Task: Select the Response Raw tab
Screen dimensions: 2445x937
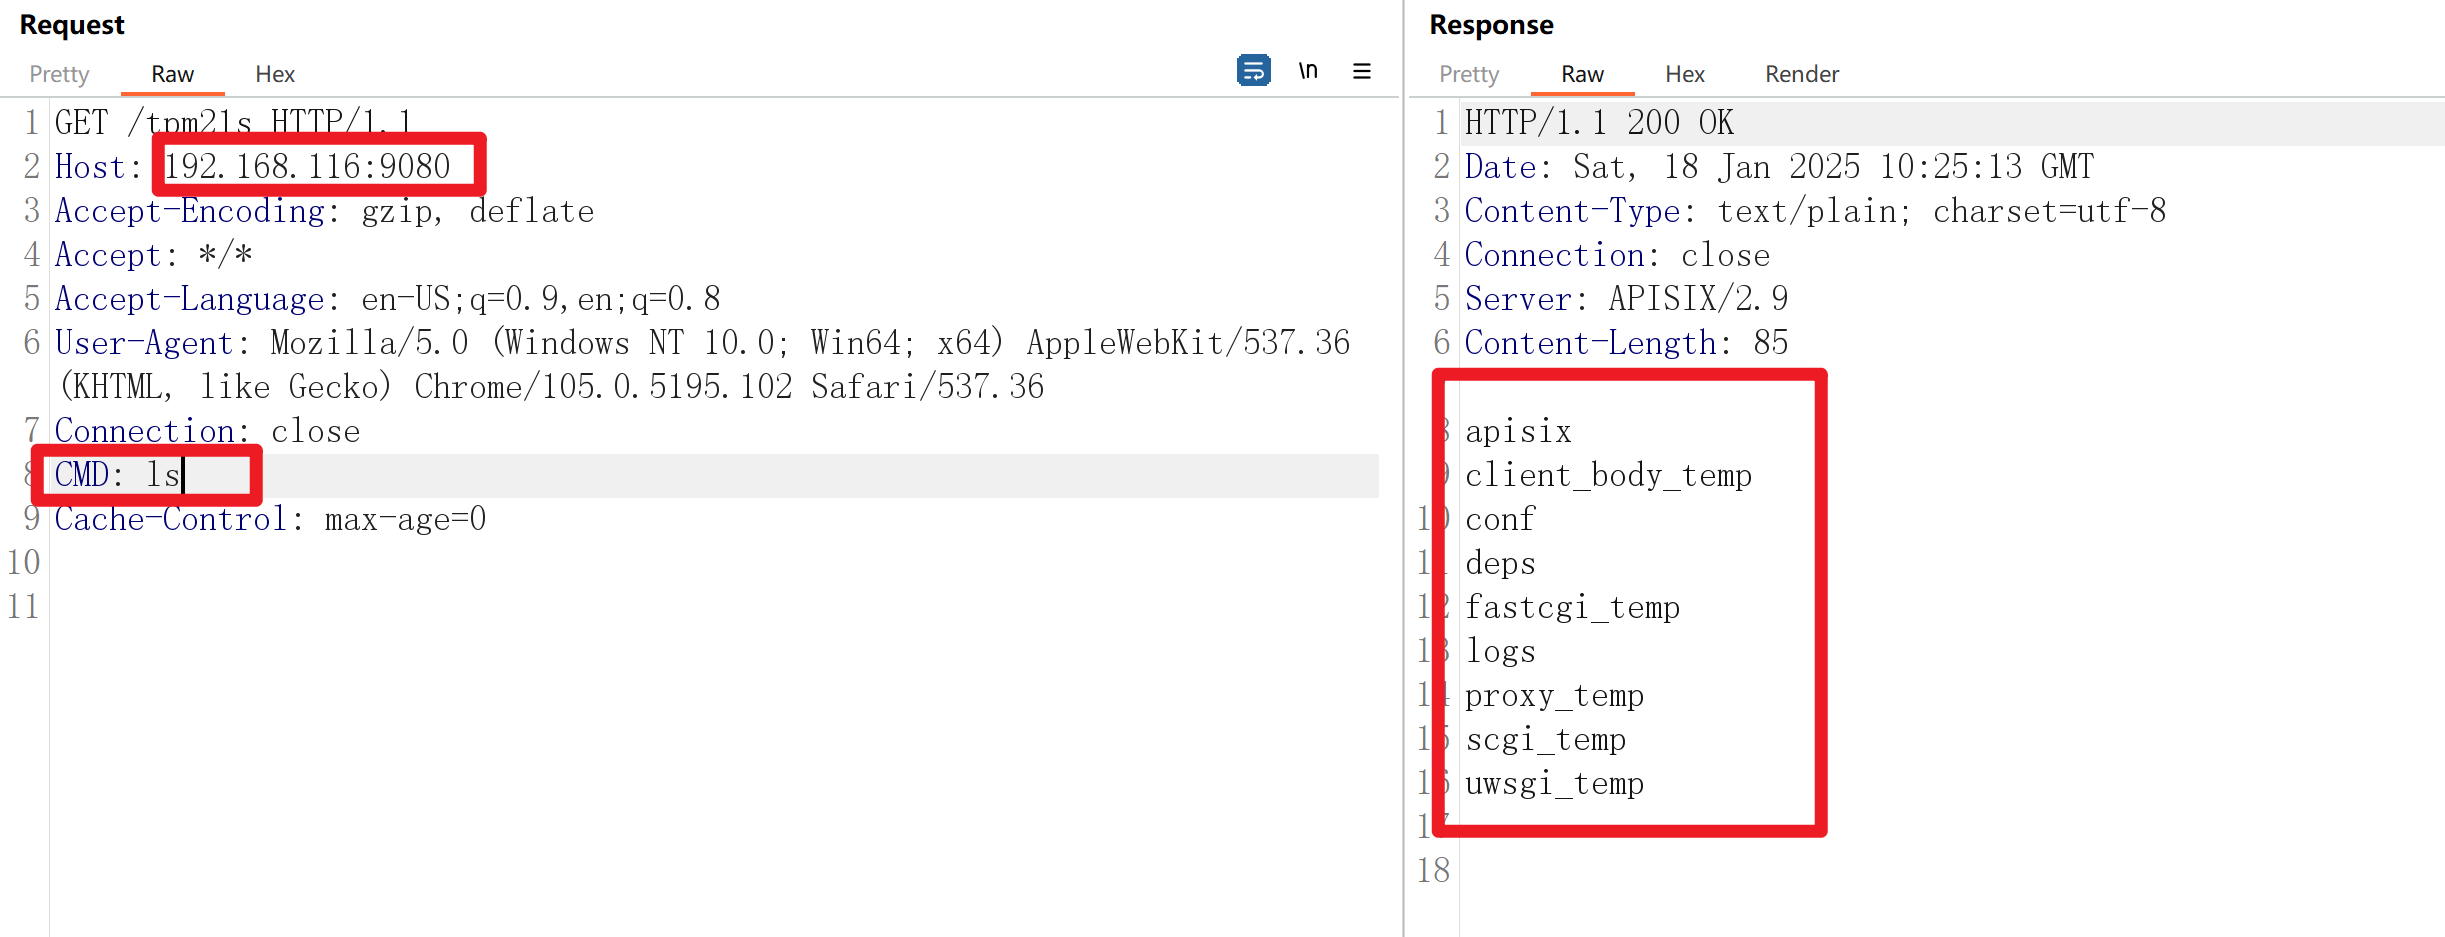Action: point(1582,74)
